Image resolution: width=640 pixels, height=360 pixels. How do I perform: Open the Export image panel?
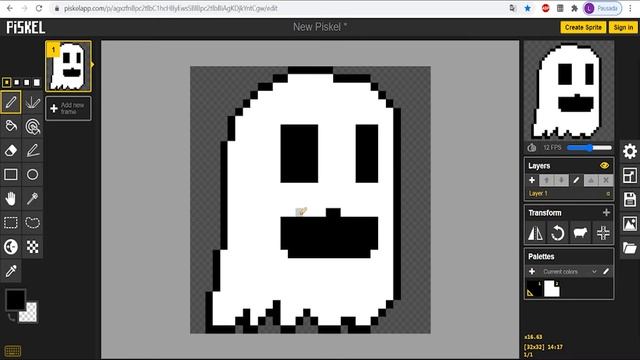[x=630, y=224]
